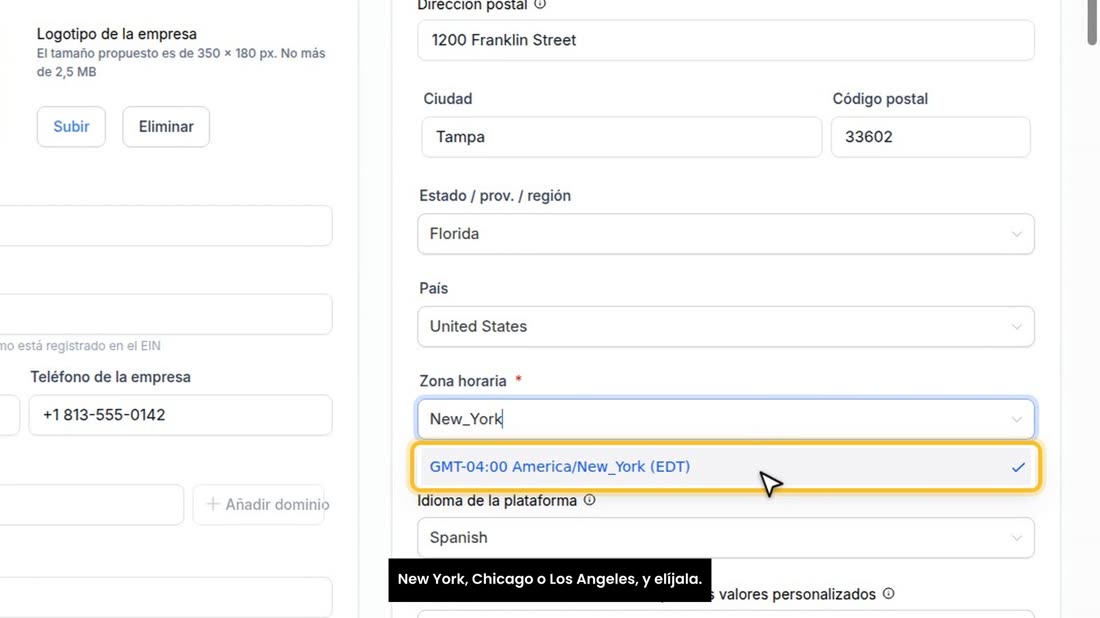Click the Estado / prov. / región label
The width and height of the screenshot is (1100, 618).
coord(495,196)
